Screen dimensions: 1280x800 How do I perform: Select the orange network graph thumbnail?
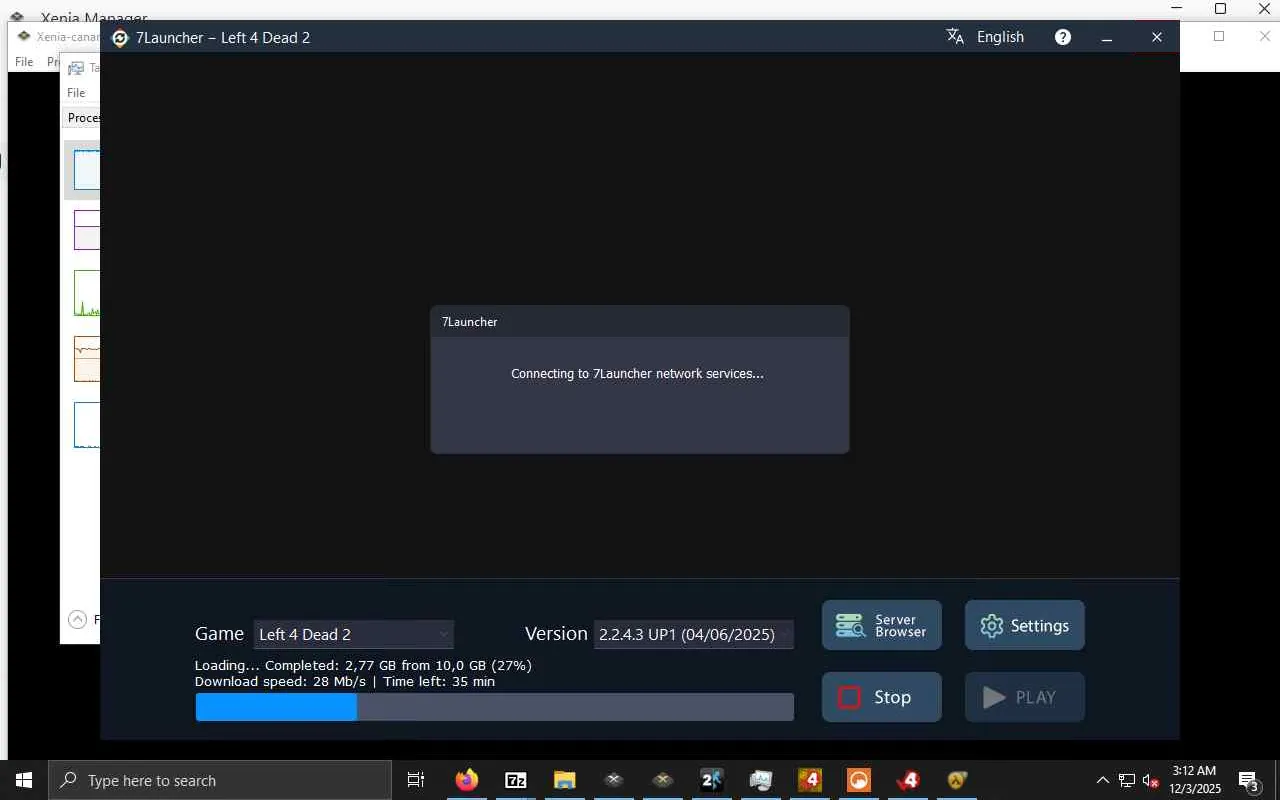[87, 359]
